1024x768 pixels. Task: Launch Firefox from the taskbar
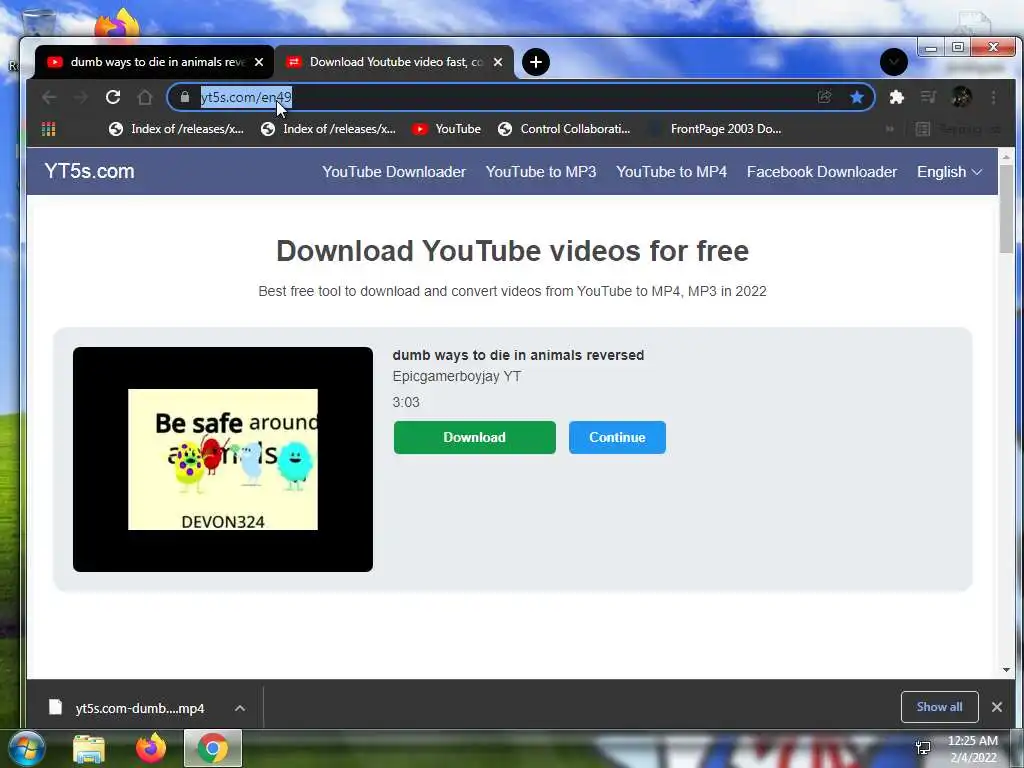pos(151,748)
